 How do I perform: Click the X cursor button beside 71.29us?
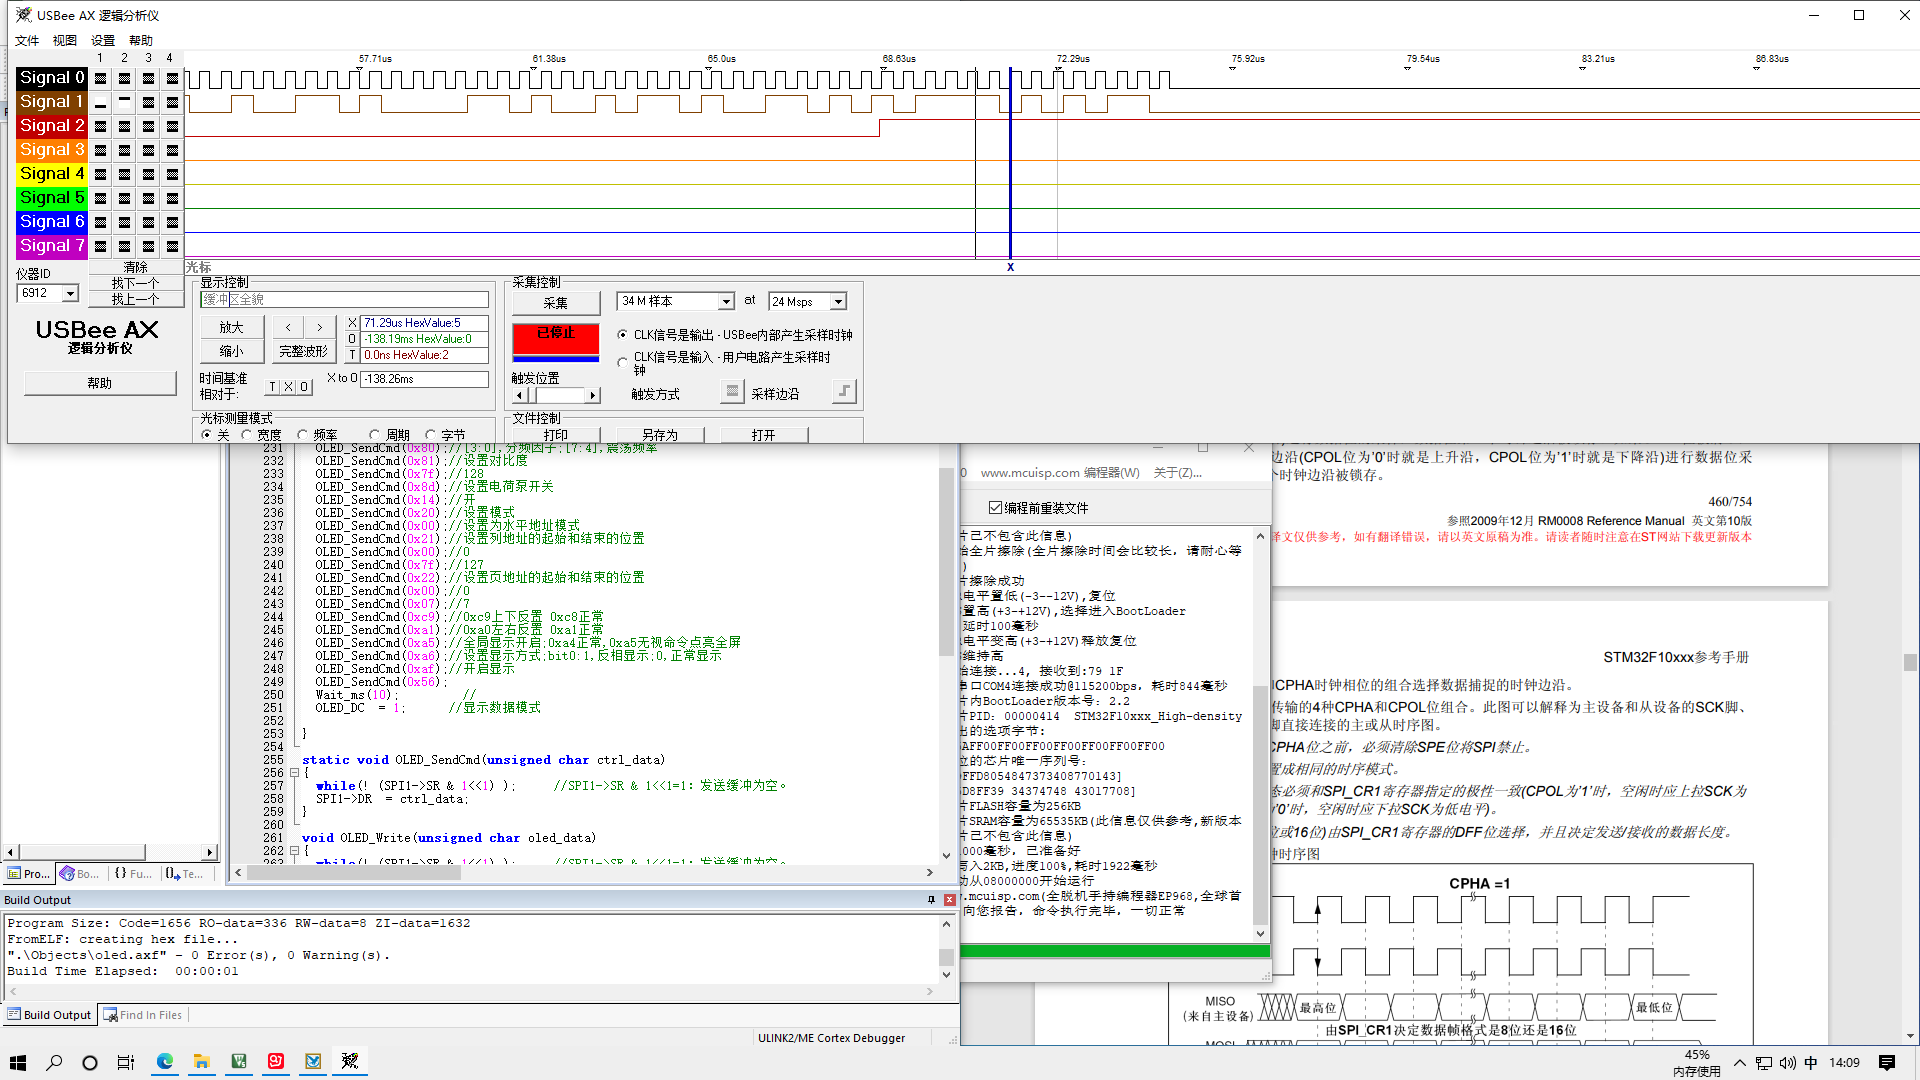[352, 323]
